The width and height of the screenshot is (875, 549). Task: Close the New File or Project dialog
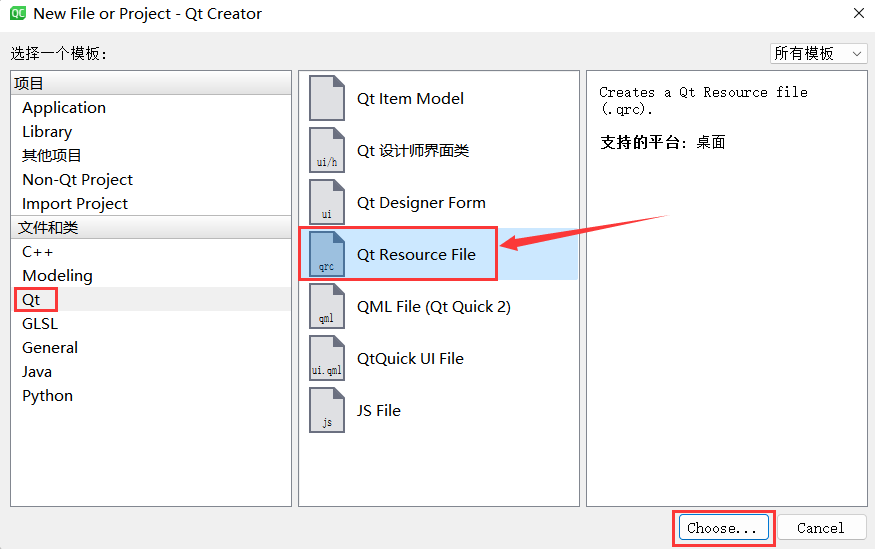coord(859,13)
